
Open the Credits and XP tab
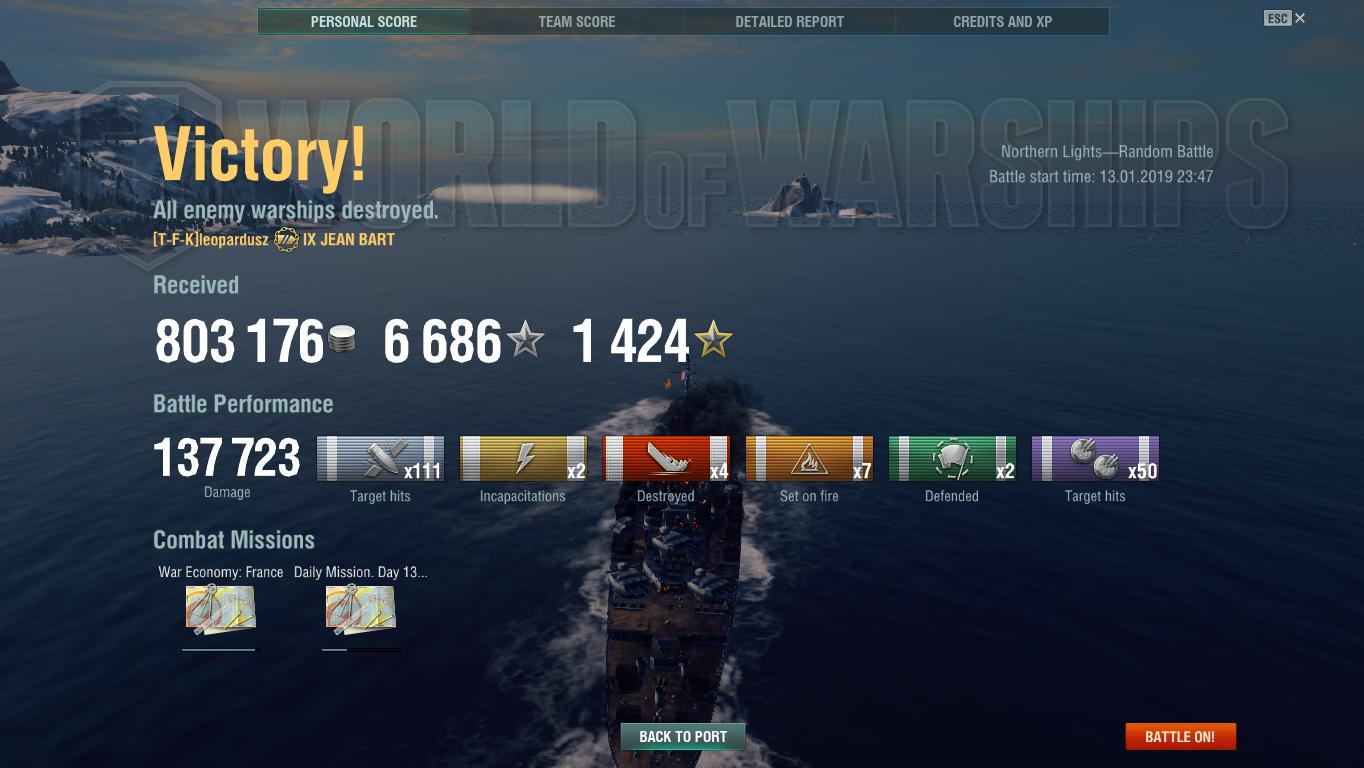(x=1003, y=21)
